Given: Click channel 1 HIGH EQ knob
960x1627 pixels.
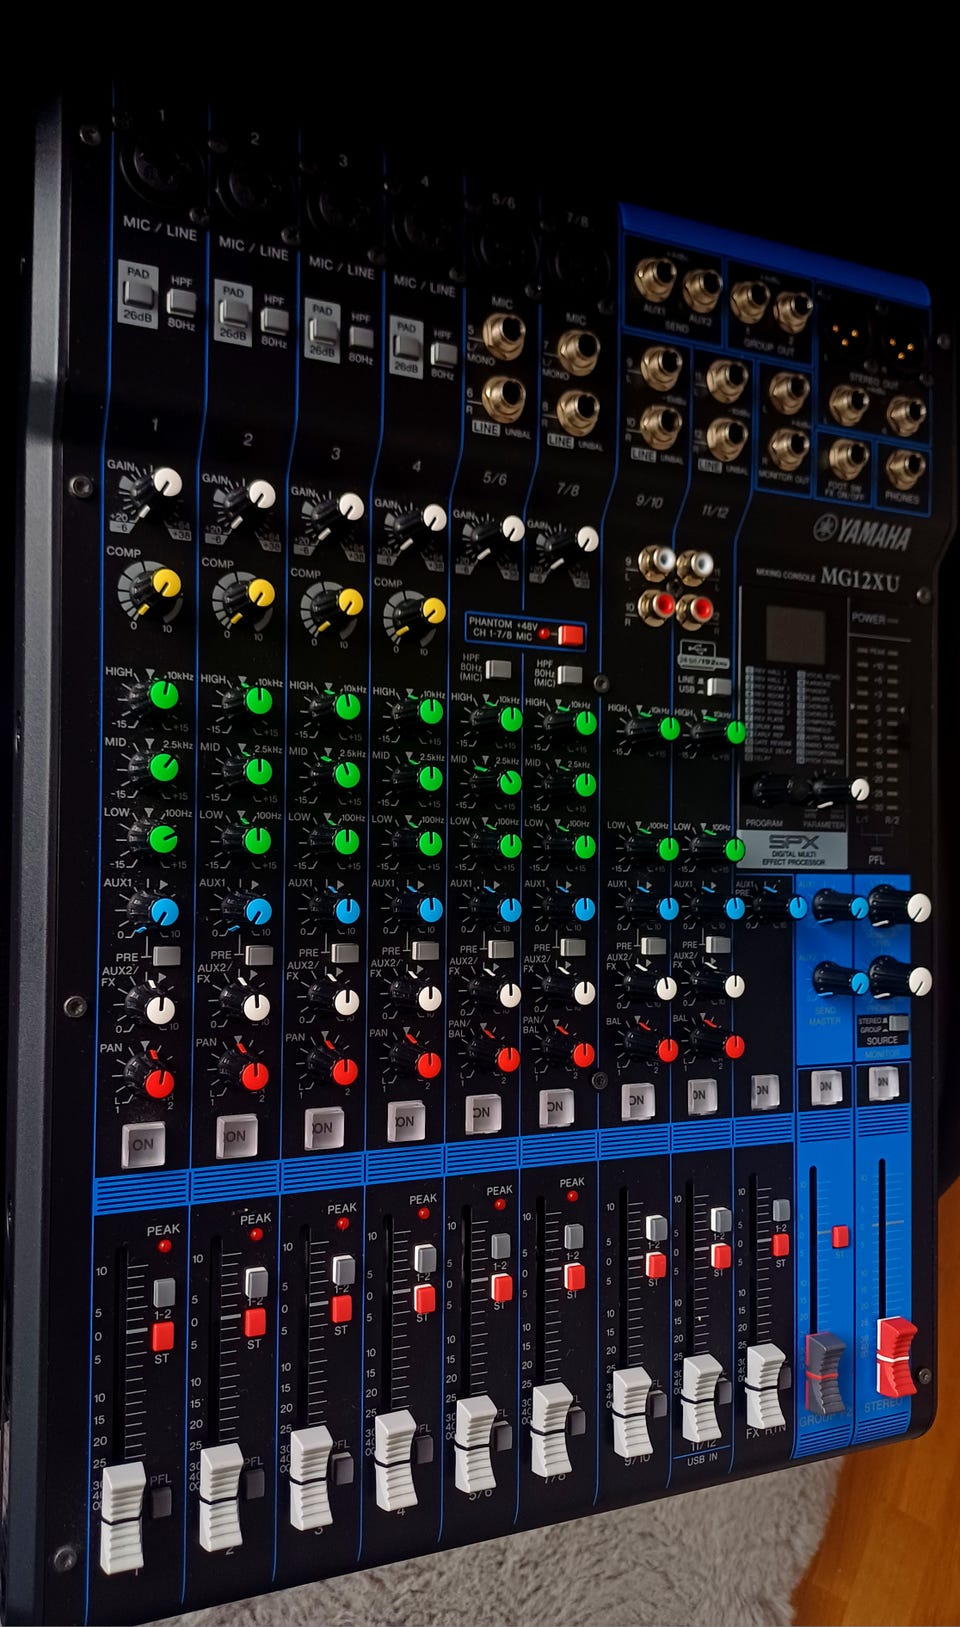Looking at the screenshot, I should coord(156,696).
